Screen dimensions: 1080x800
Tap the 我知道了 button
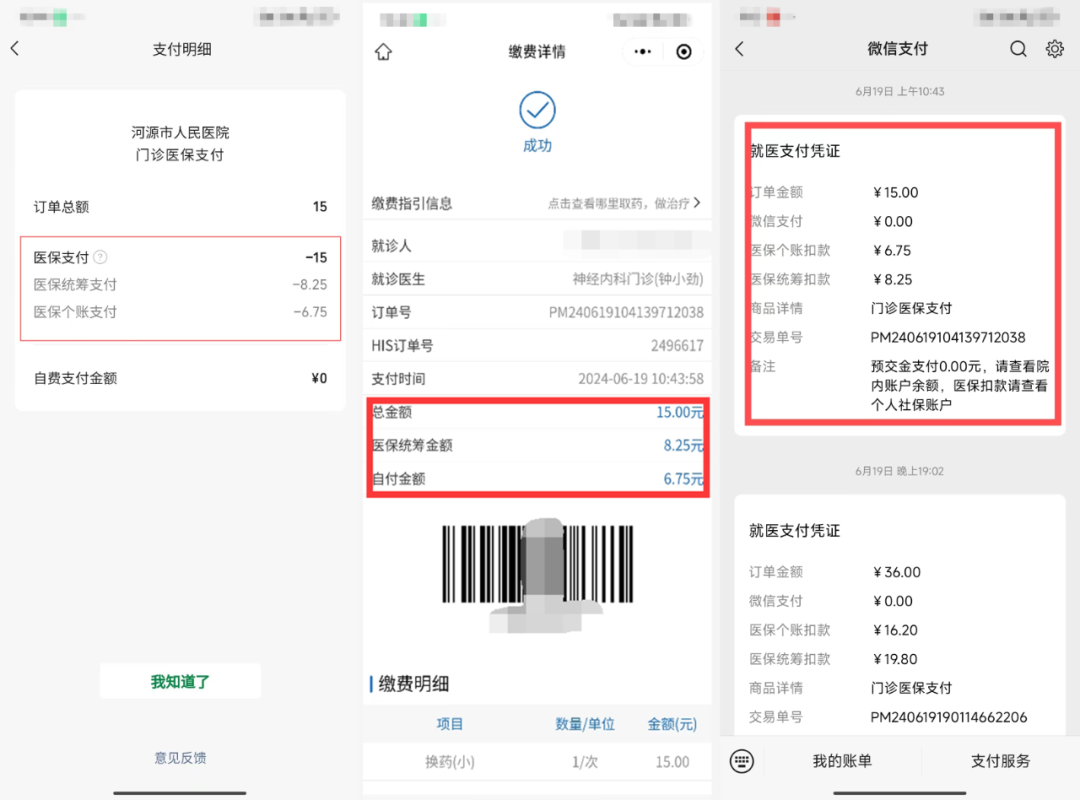[180, 681]
